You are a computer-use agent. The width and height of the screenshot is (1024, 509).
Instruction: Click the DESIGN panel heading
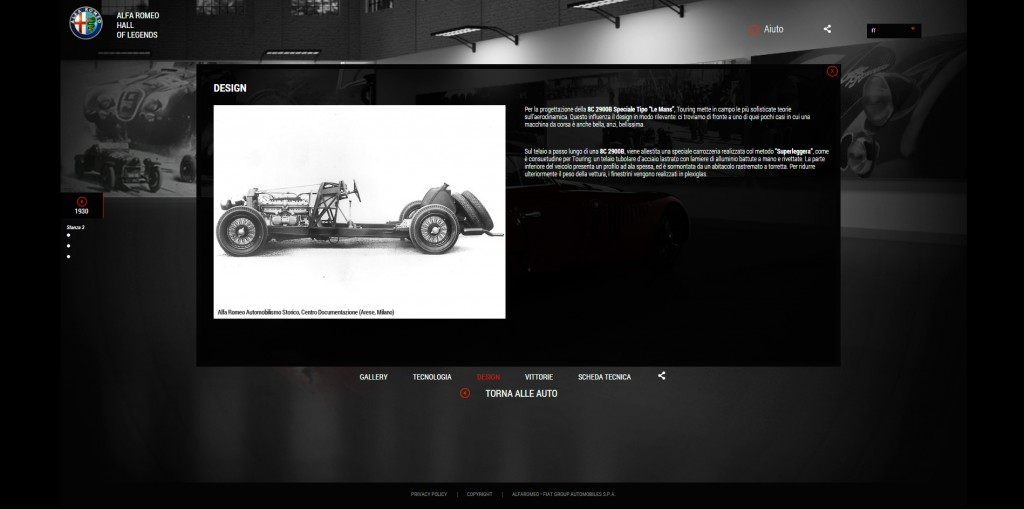click(x=230, y=88)
